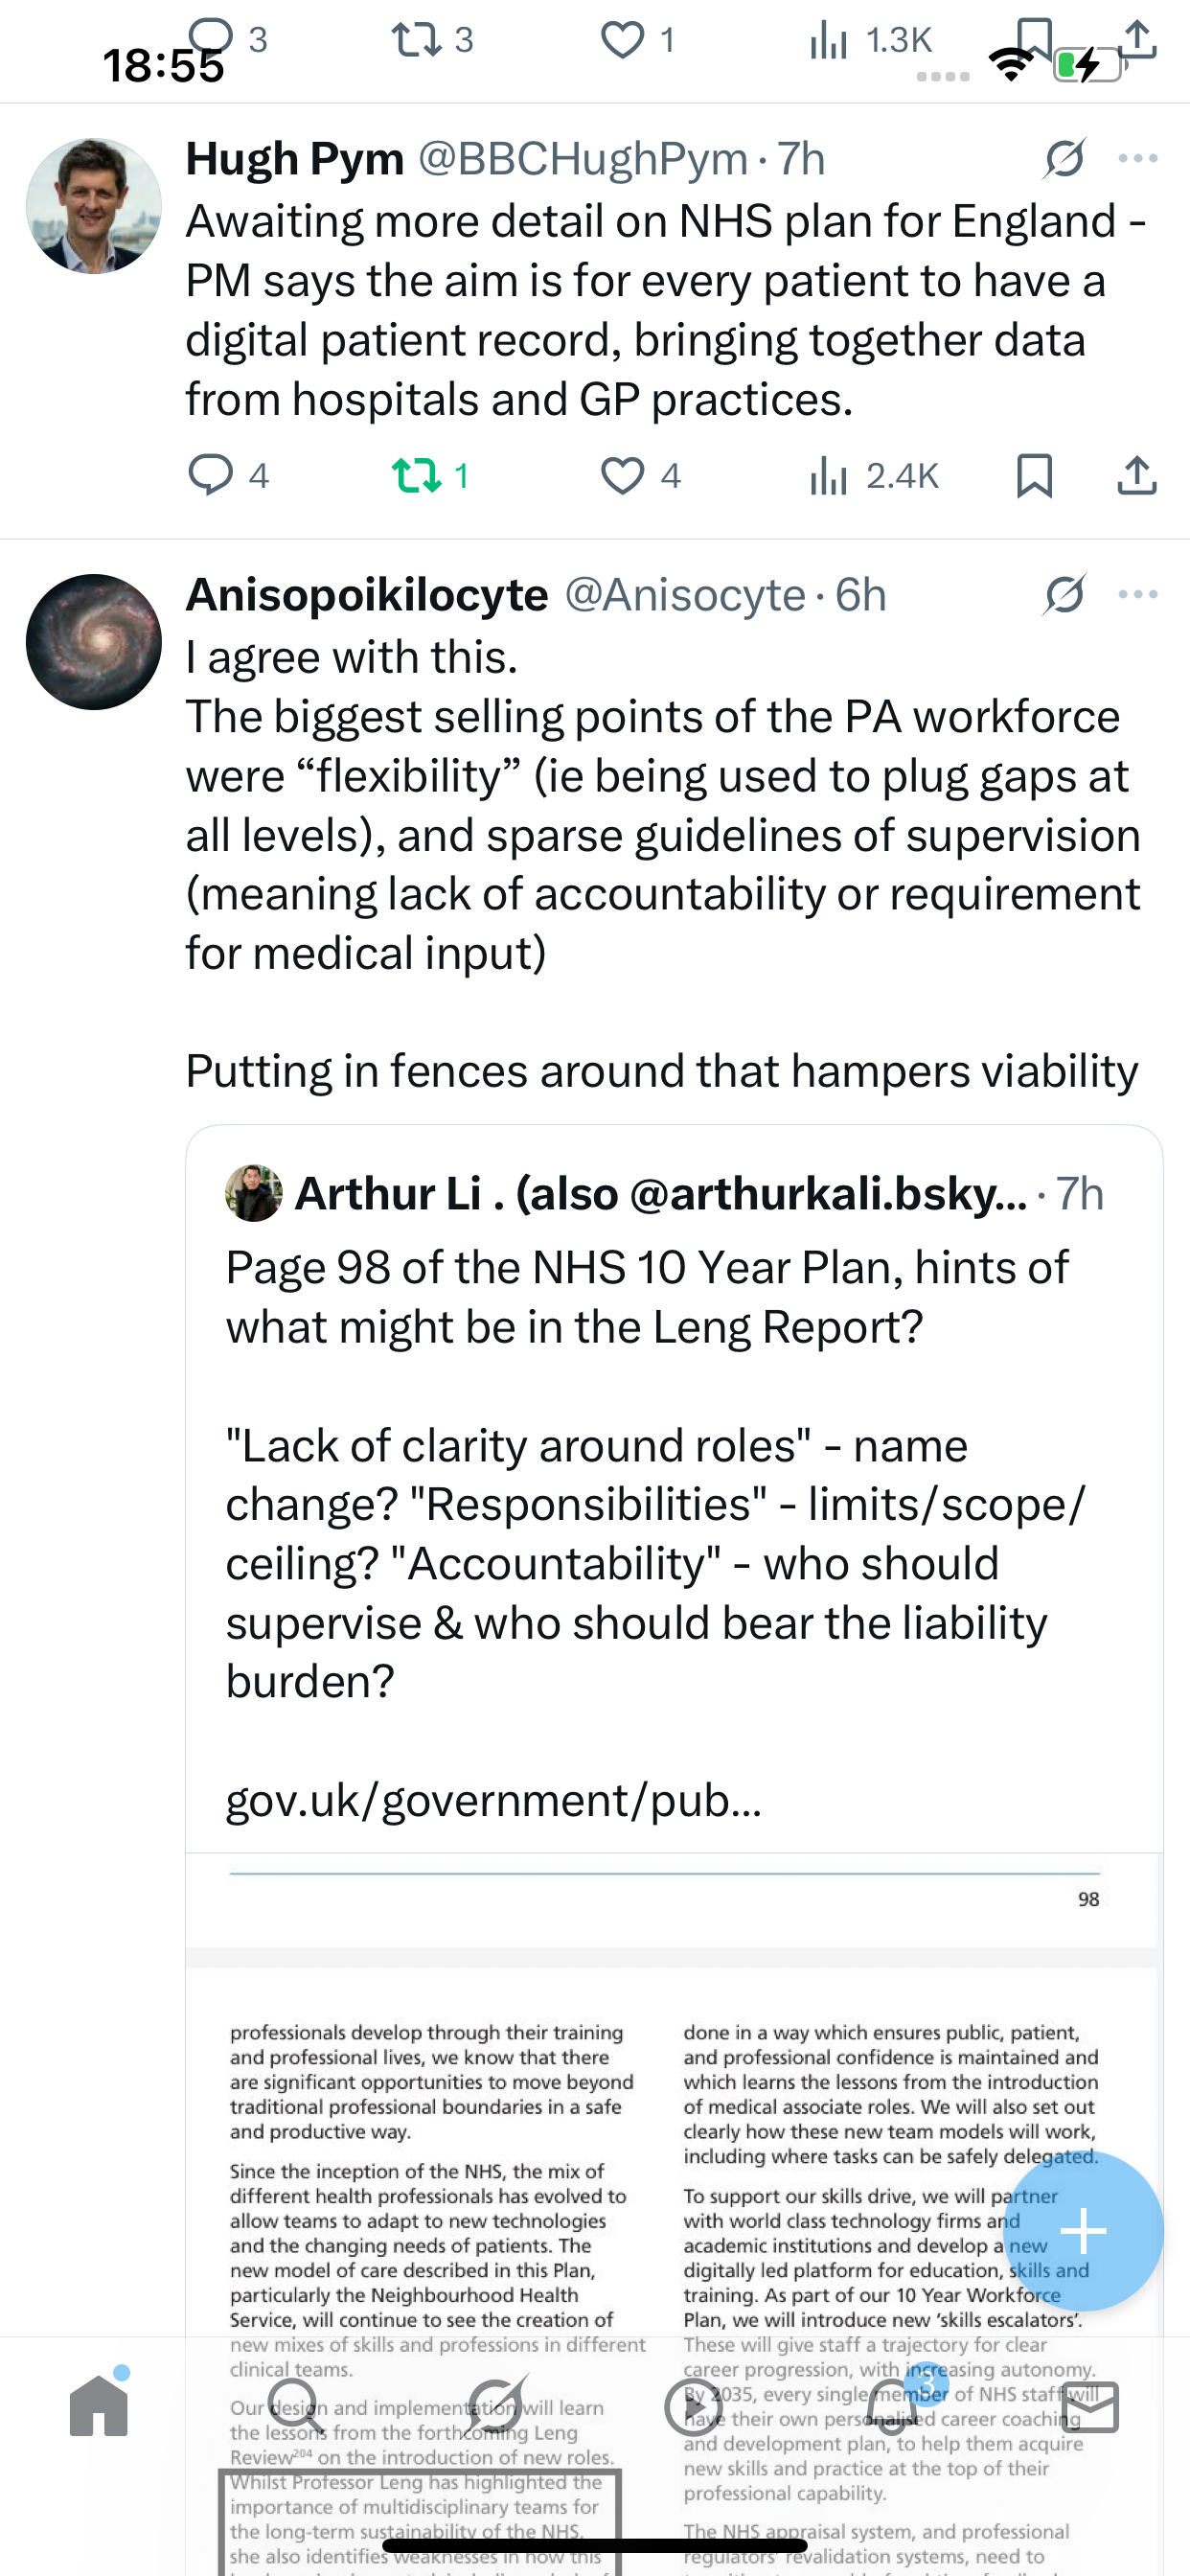1190x2576 pixels.
Task: Compose a new post with plus button
Action: pos(1083,2231)
